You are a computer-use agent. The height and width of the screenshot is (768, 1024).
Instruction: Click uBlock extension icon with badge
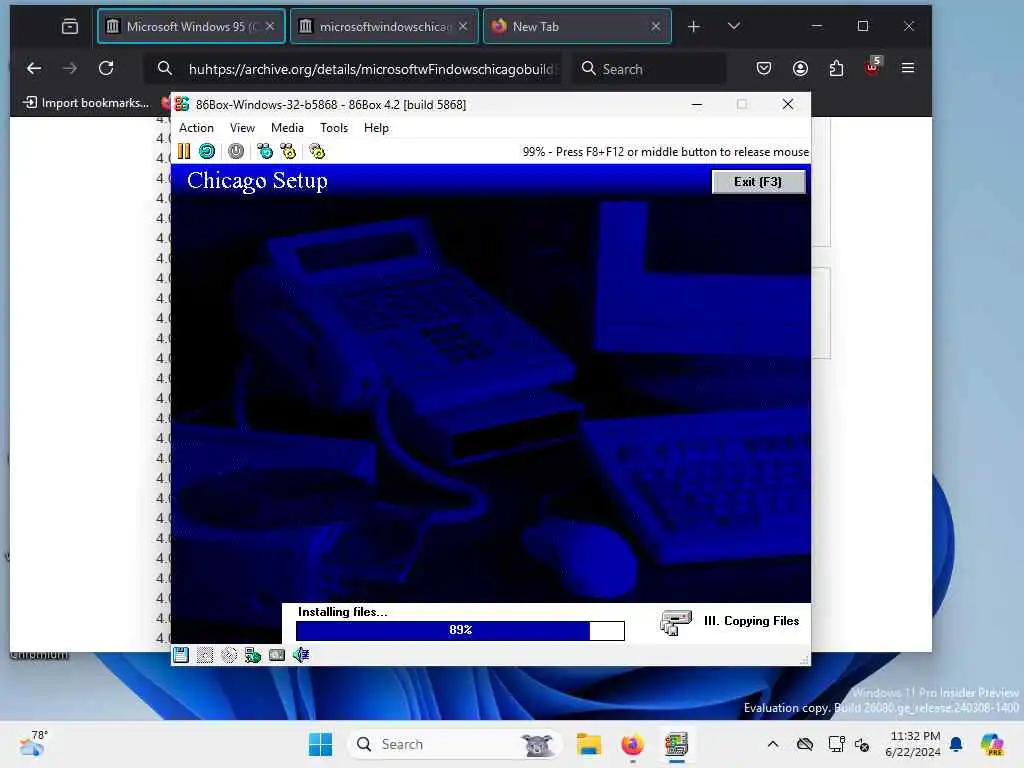click(872, 67)
